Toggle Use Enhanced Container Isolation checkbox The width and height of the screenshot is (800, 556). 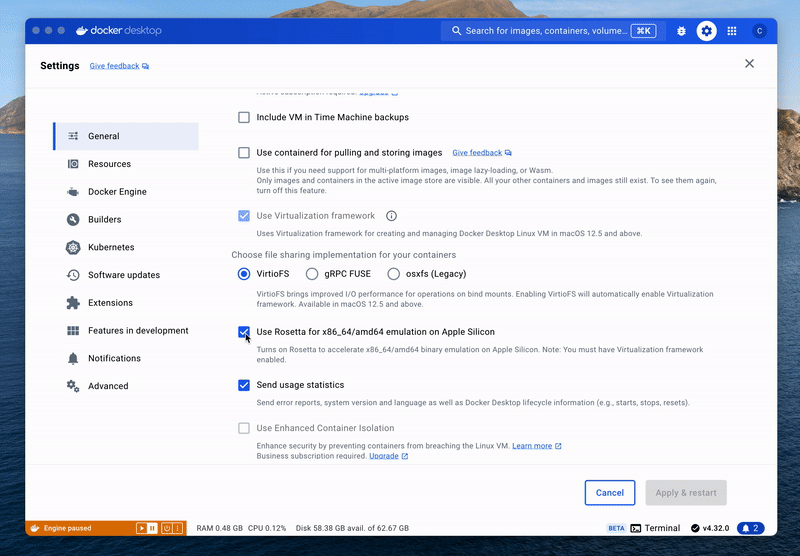pos(244,428)
